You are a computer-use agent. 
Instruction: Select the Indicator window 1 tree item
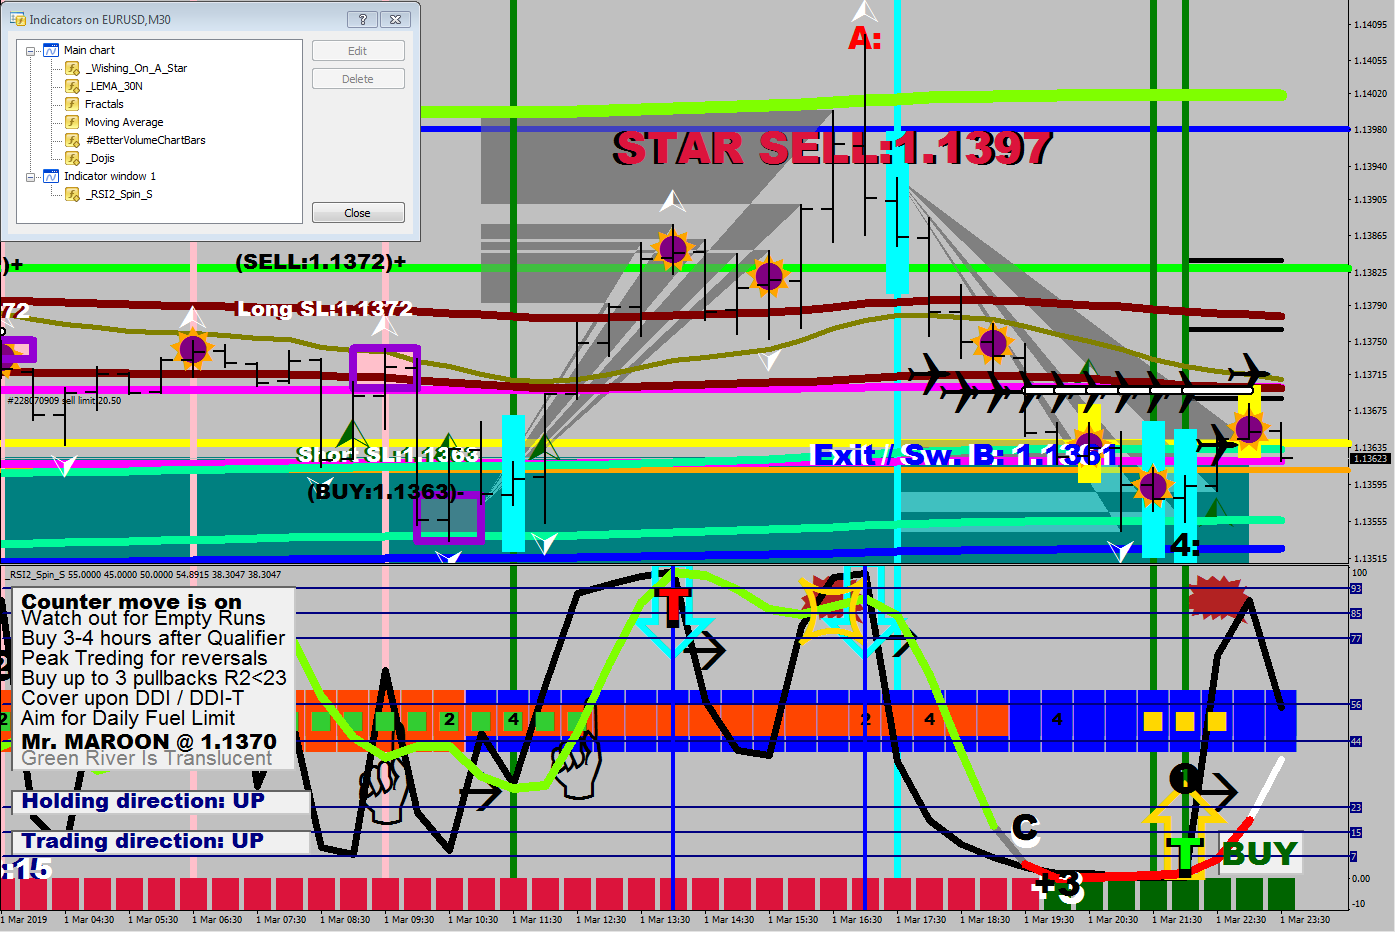click(110, 176)
